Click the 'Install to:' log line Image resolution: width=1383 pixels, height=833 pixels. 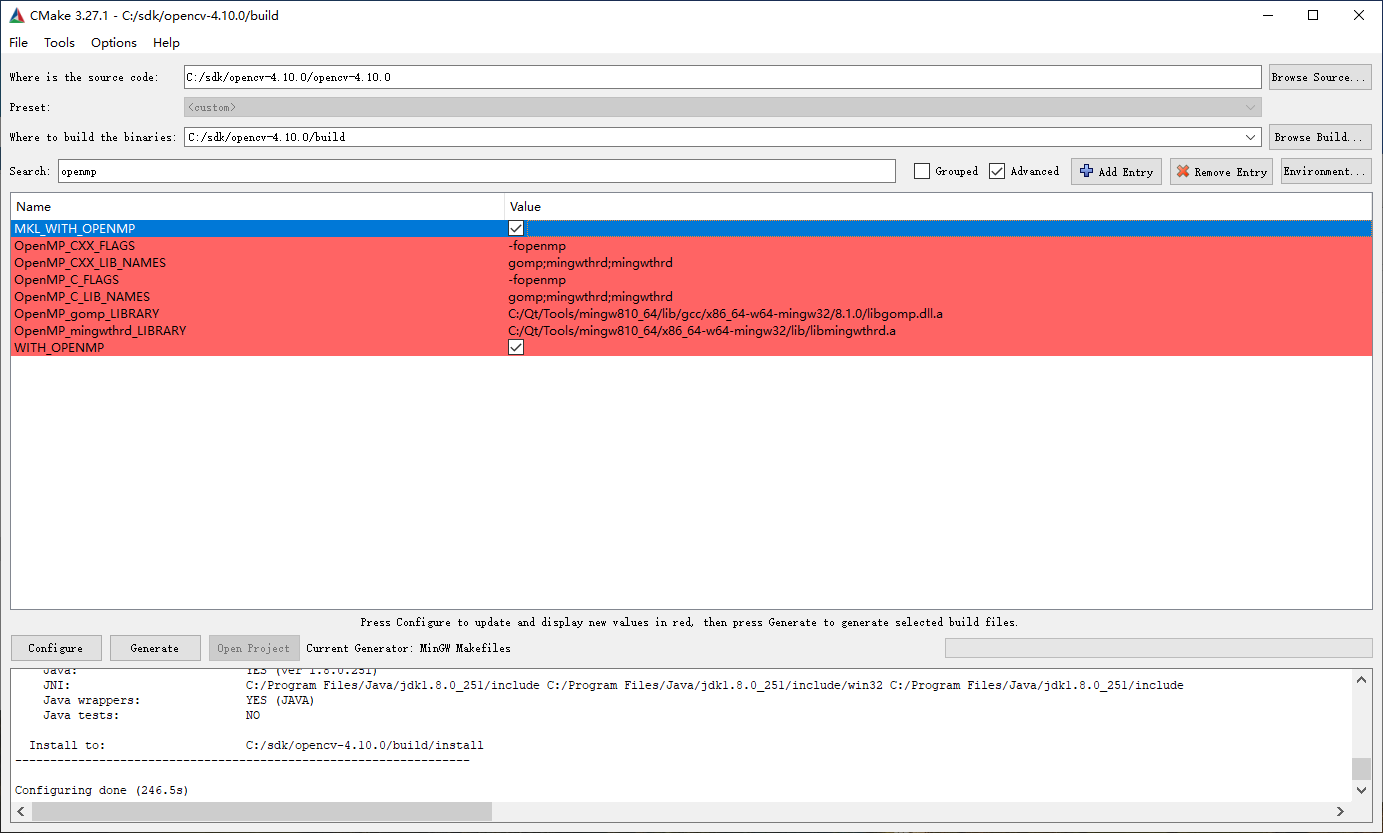tap(256, 745)
